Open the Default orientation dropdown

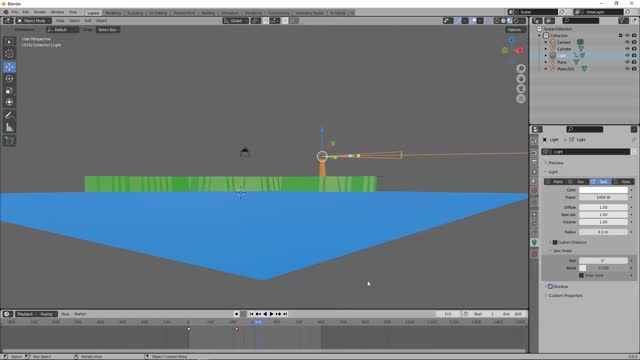(x=62, y=30)
